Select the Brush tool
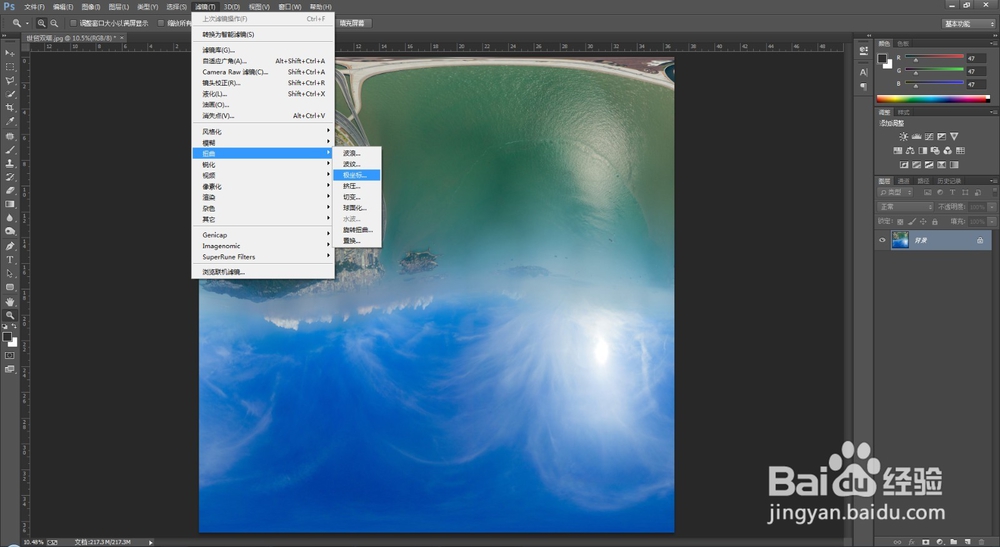This screenshot has width=1000, height=547. pos(10,150)
